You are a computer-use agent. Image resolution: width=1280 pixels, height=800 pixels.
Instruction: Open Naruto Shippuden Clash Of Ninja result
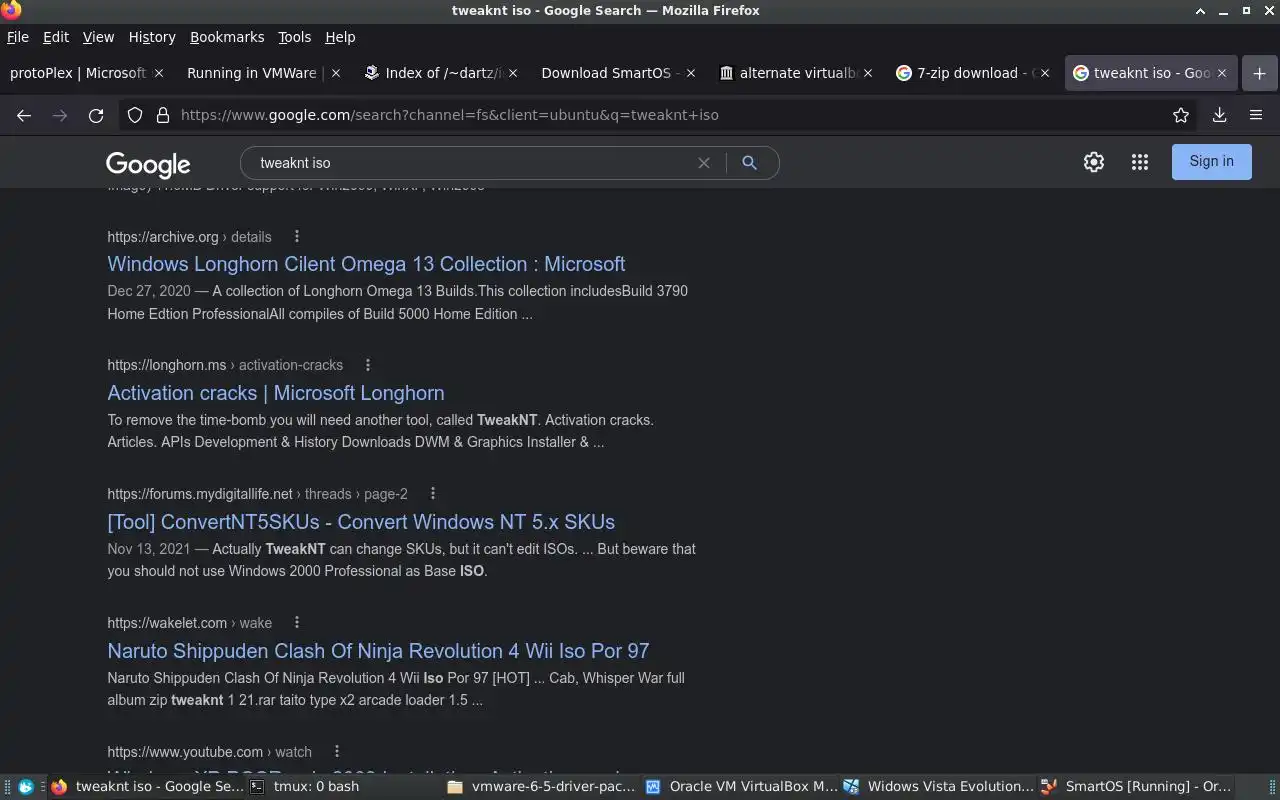point(378,651)
